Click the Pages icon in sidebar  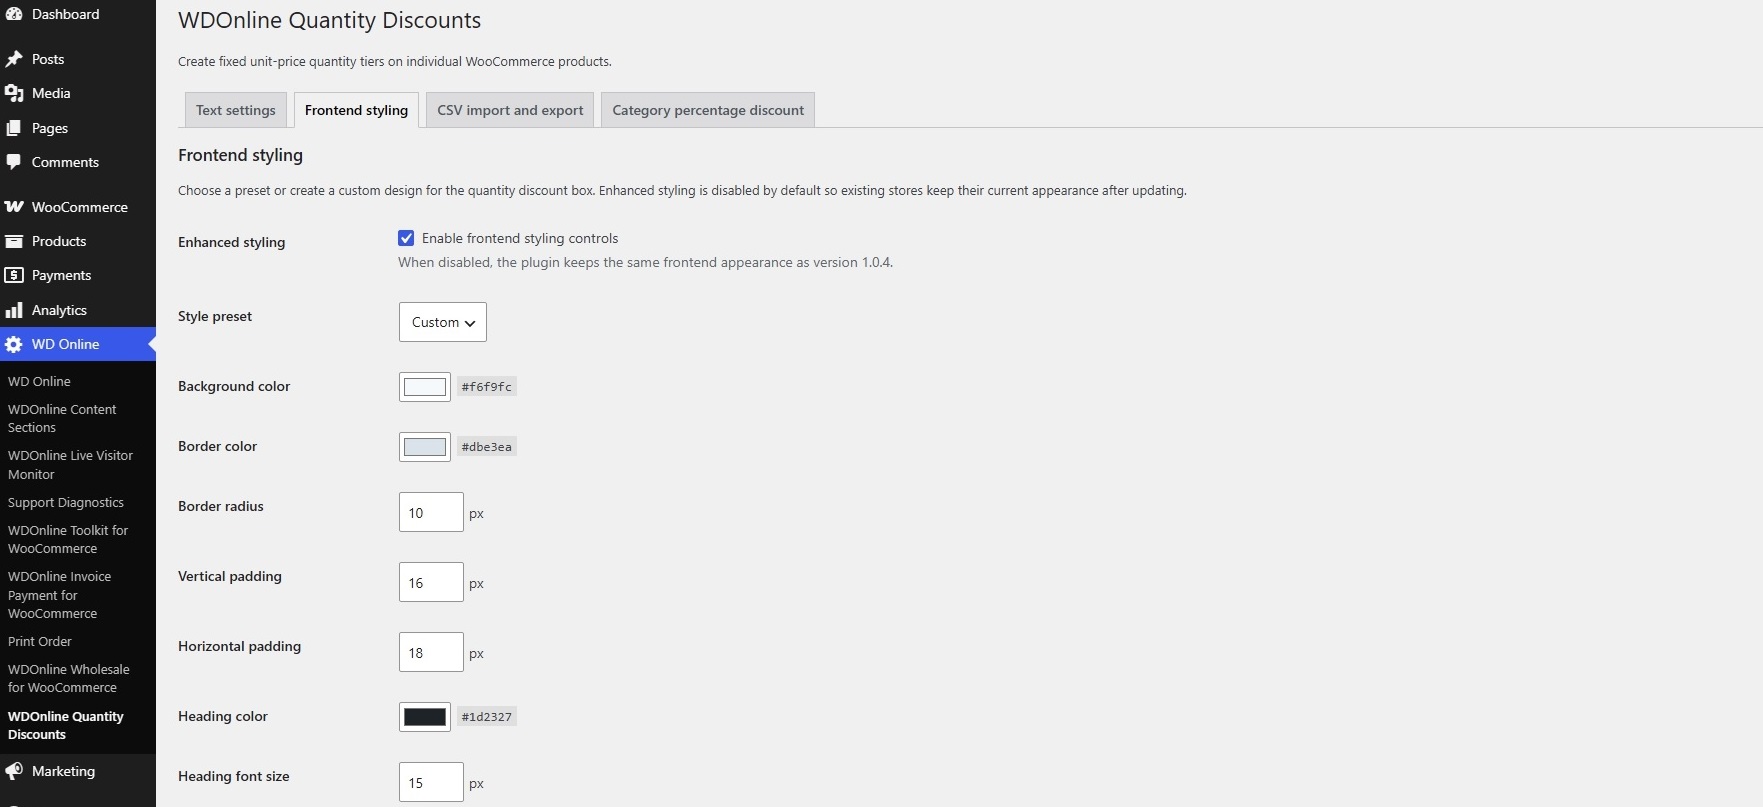14,128
